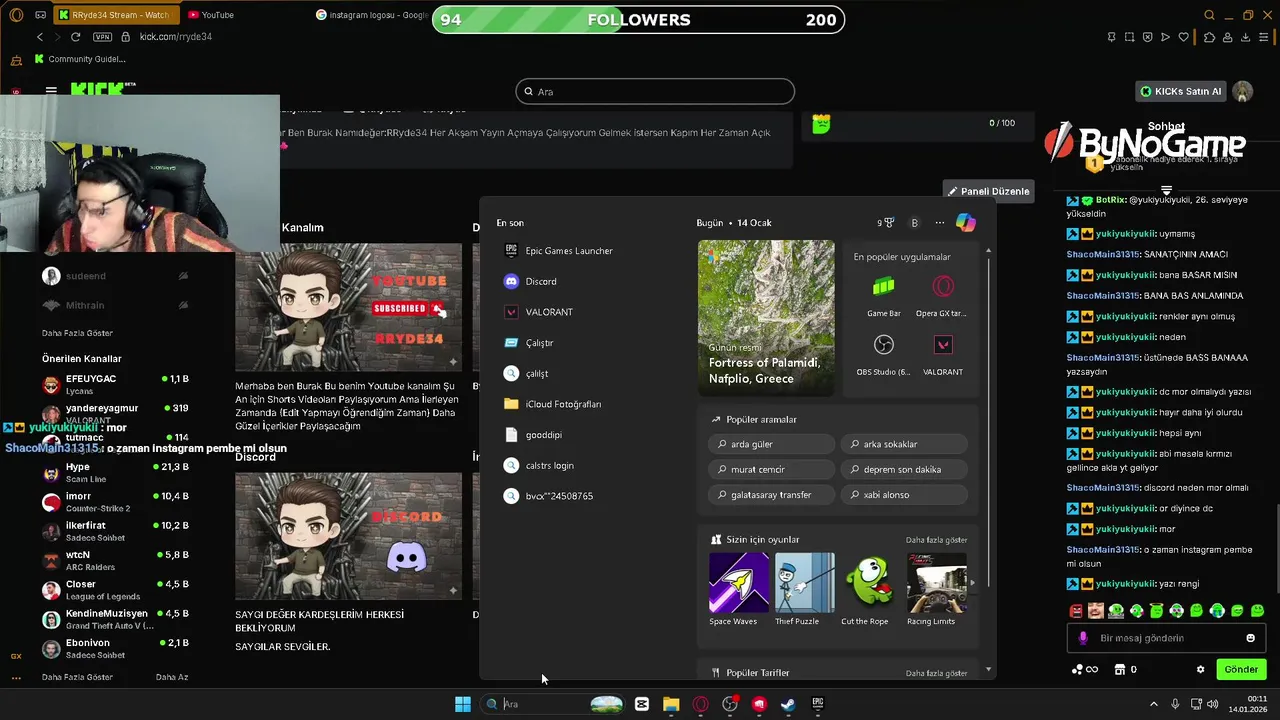Click Paneli Düzenle button

pos(988,191)
